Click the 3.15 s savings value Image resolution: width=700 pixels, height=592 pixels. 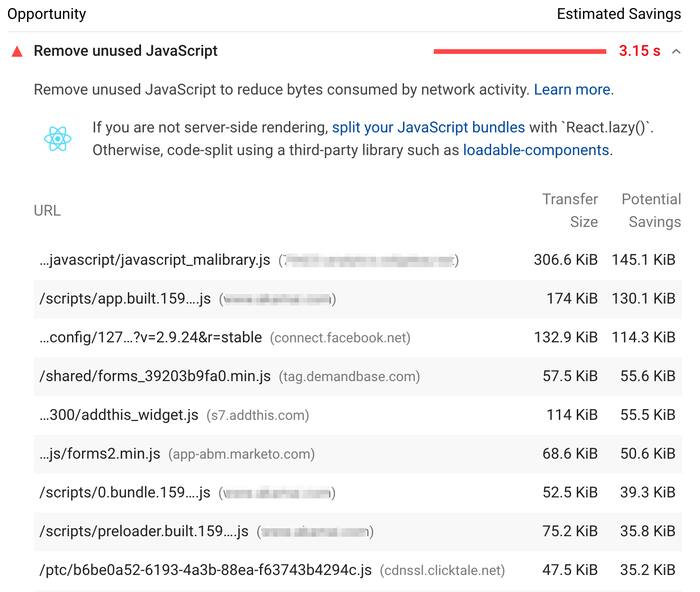pos(639,51)
